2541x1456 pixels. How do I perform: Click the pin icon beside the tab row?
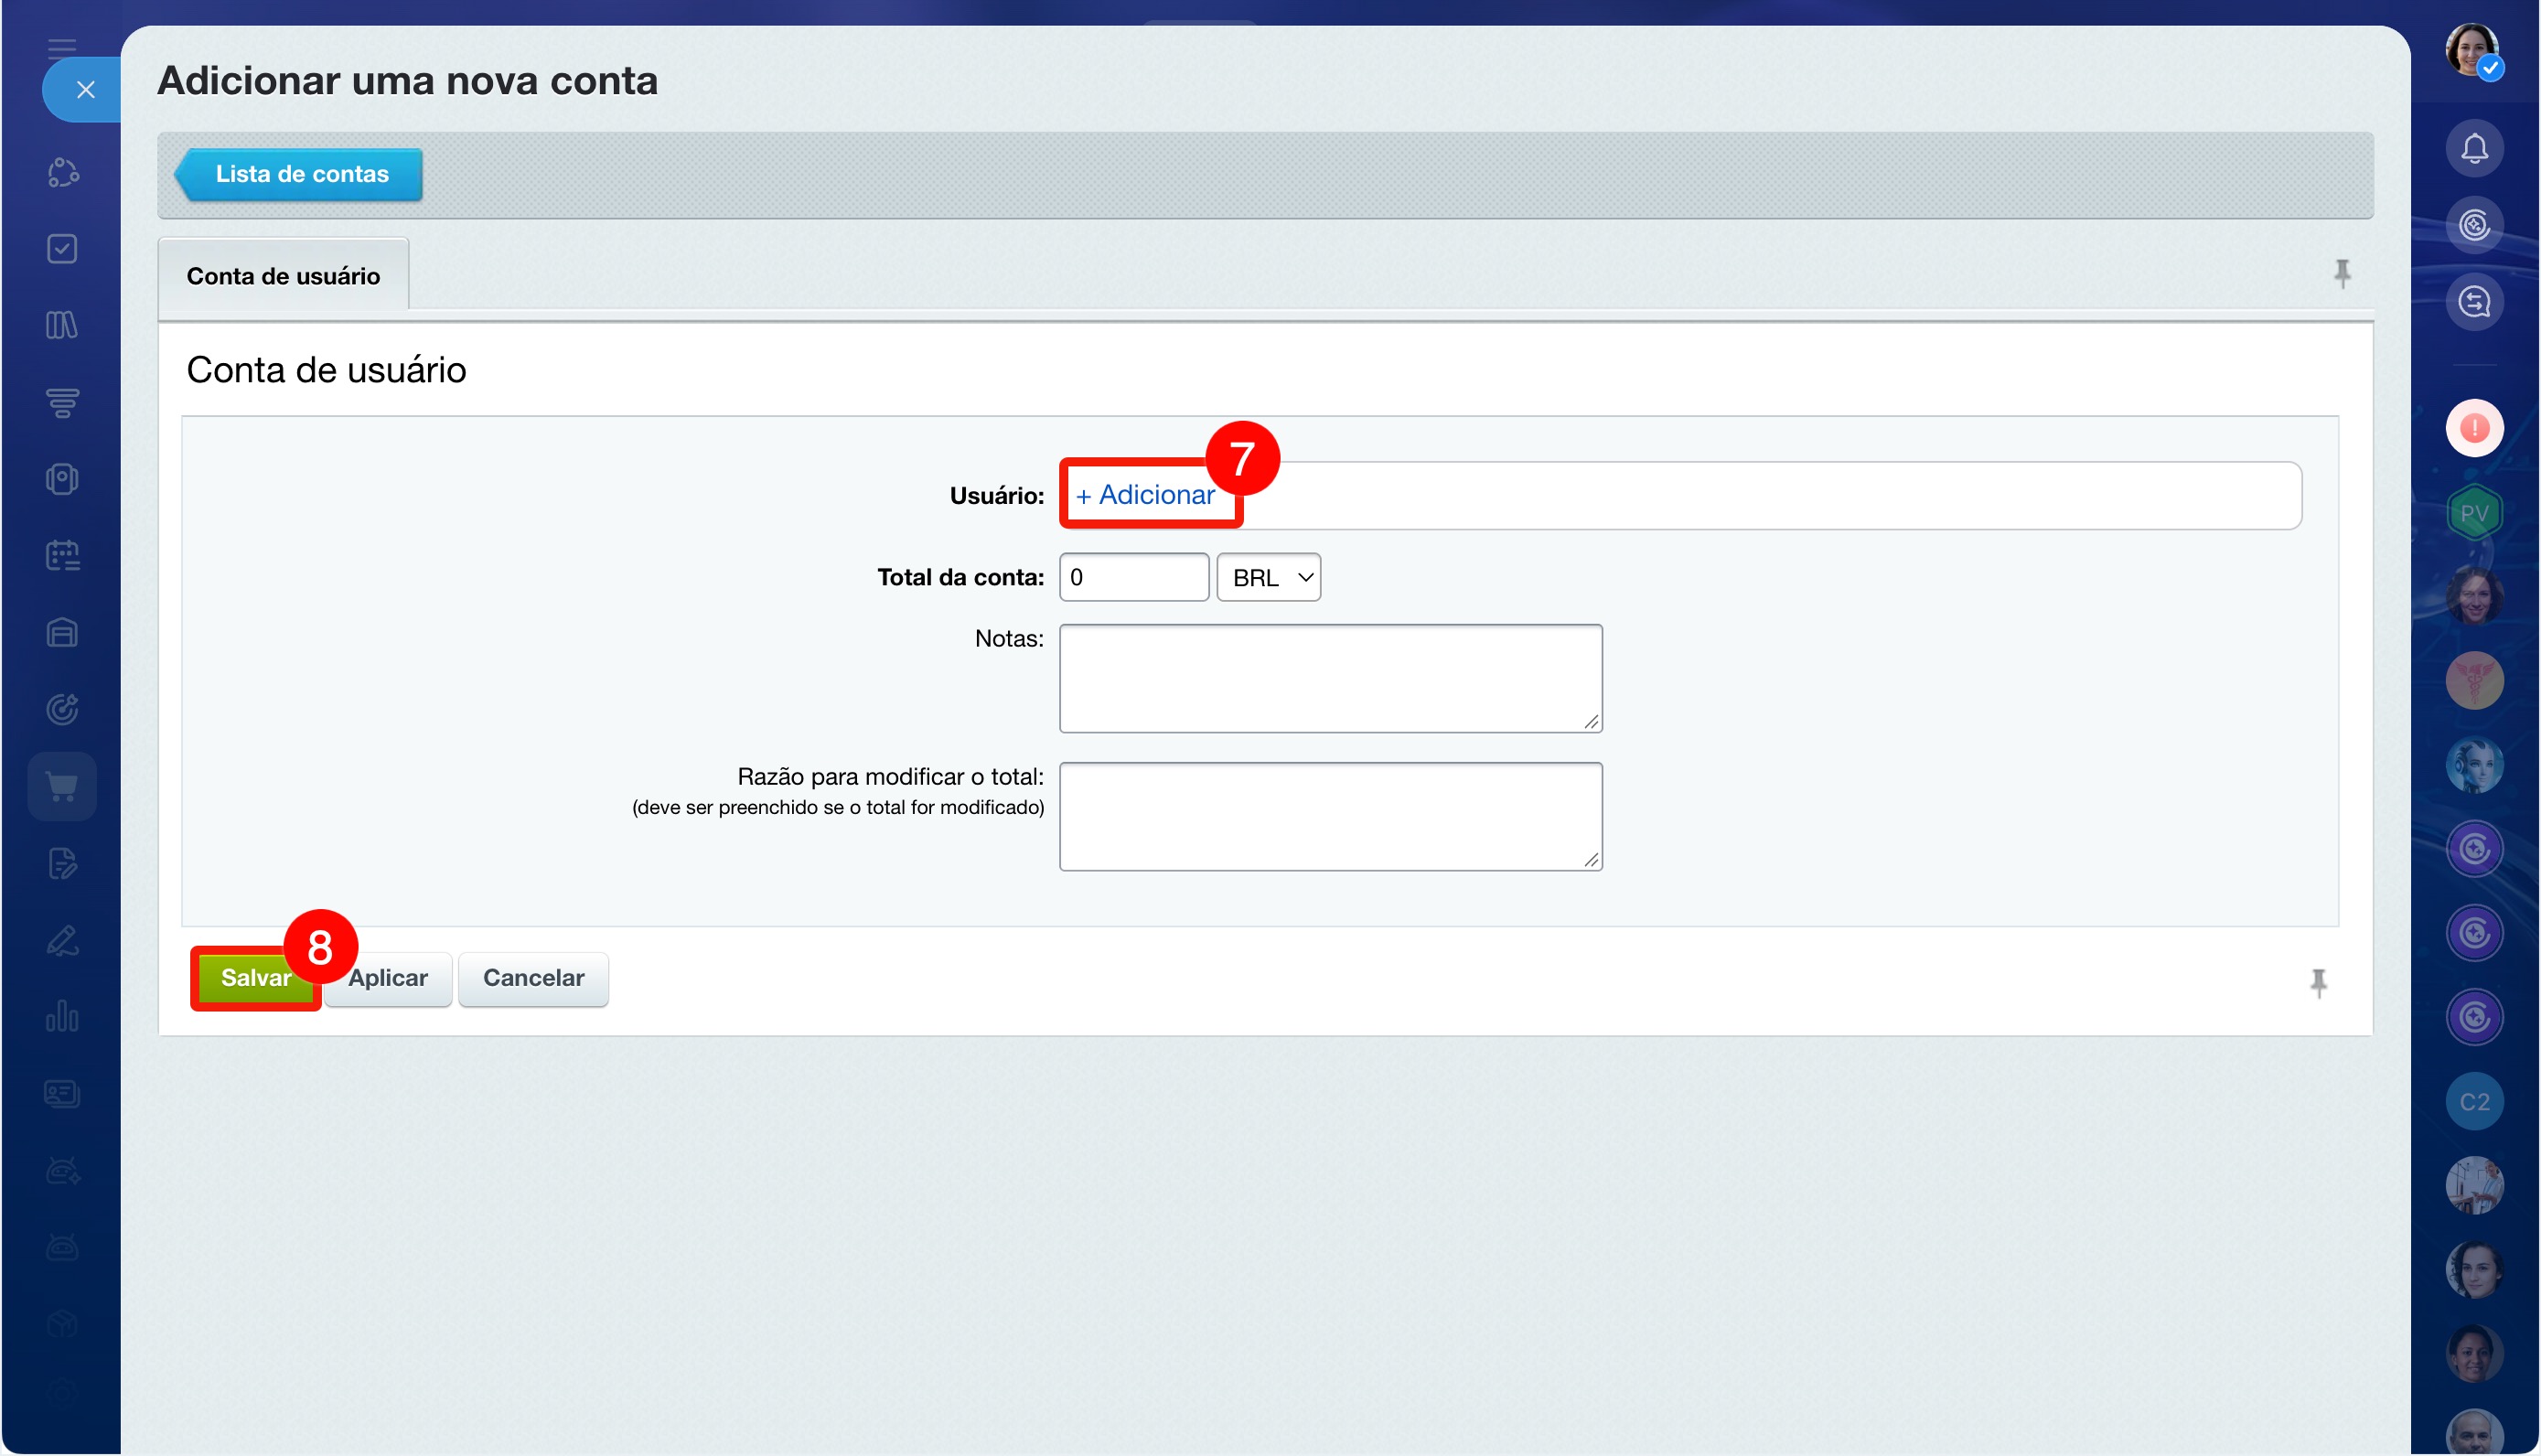coord(2341,273)
